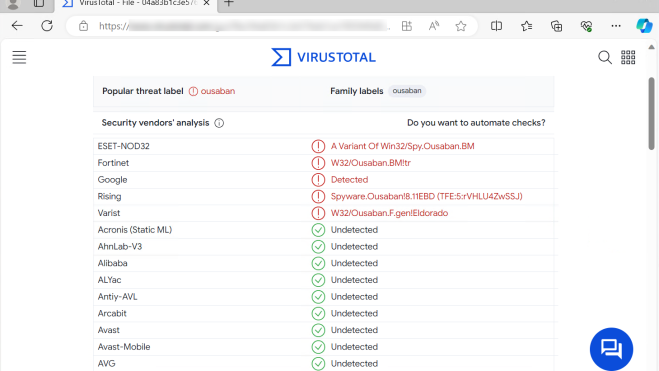
Task: Open the Collections icon
Action: coord(556,26)
